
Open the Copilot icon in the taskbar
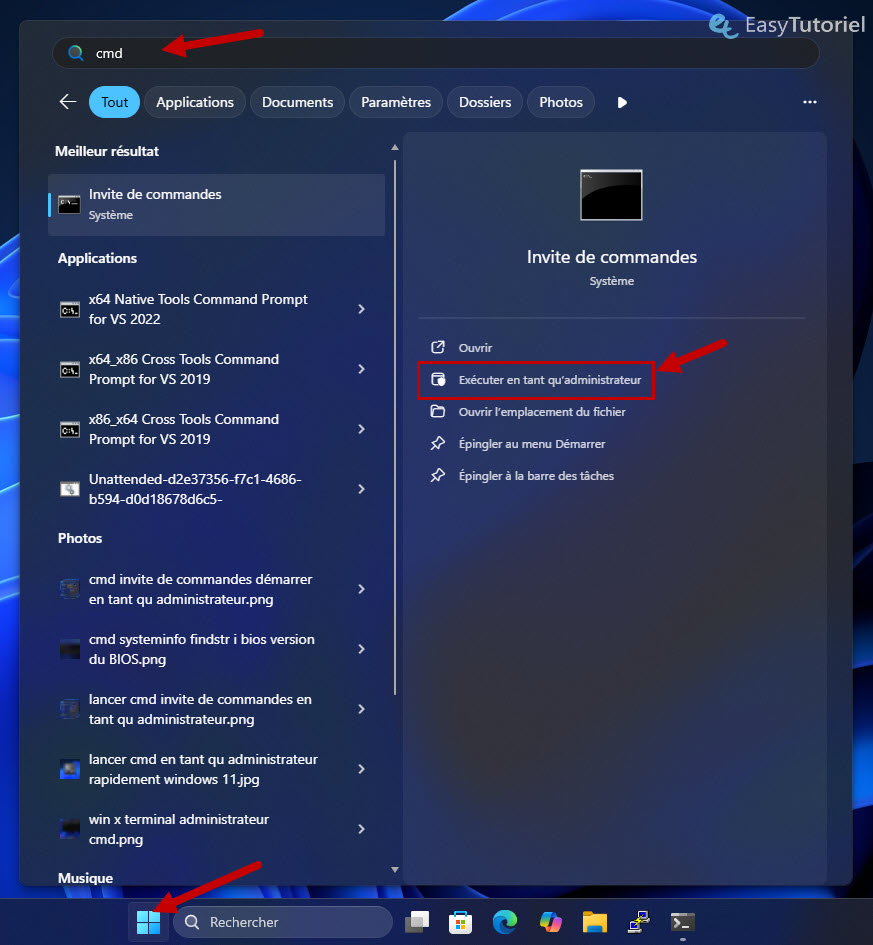tap(551, 921)
